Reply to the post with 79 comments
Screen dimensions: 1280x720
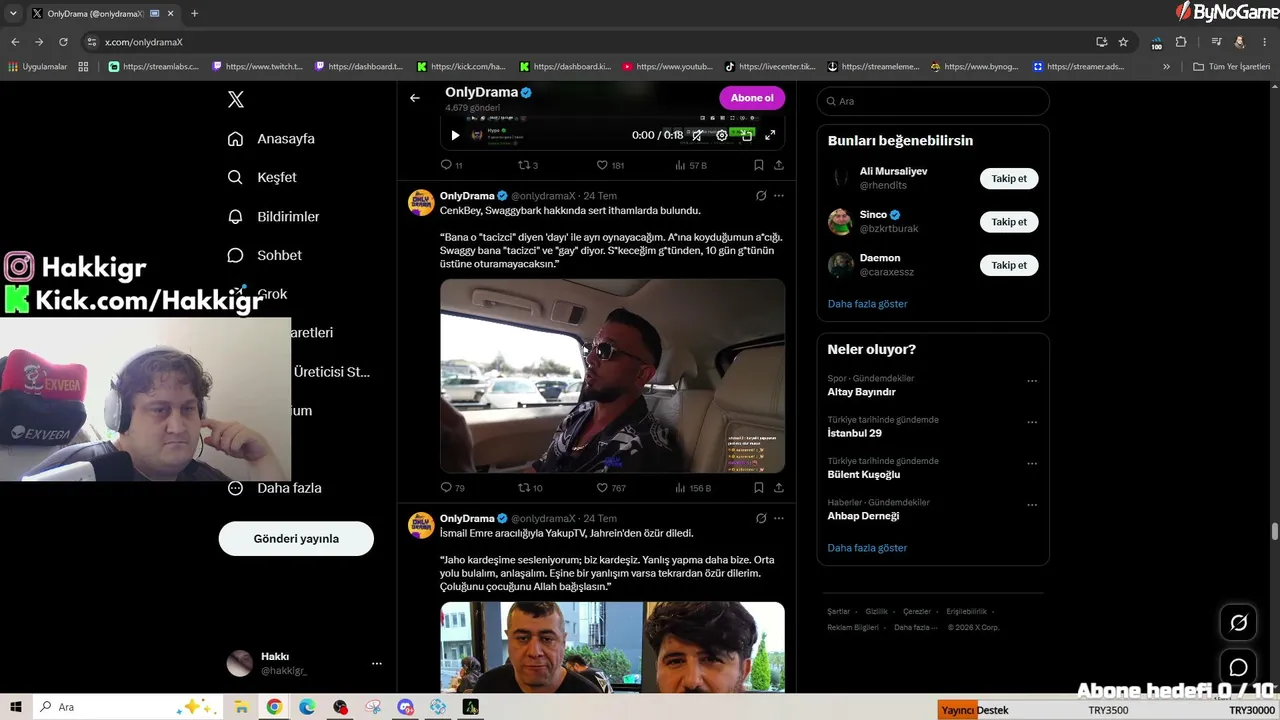point(452,488)
